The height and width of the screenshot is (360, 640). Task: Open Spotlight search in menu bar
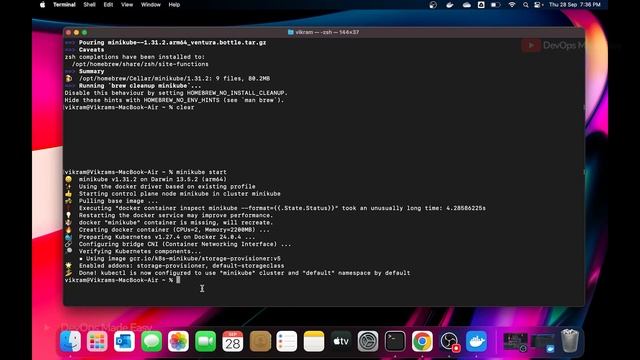pyautogui.click(x=526, y=5)
